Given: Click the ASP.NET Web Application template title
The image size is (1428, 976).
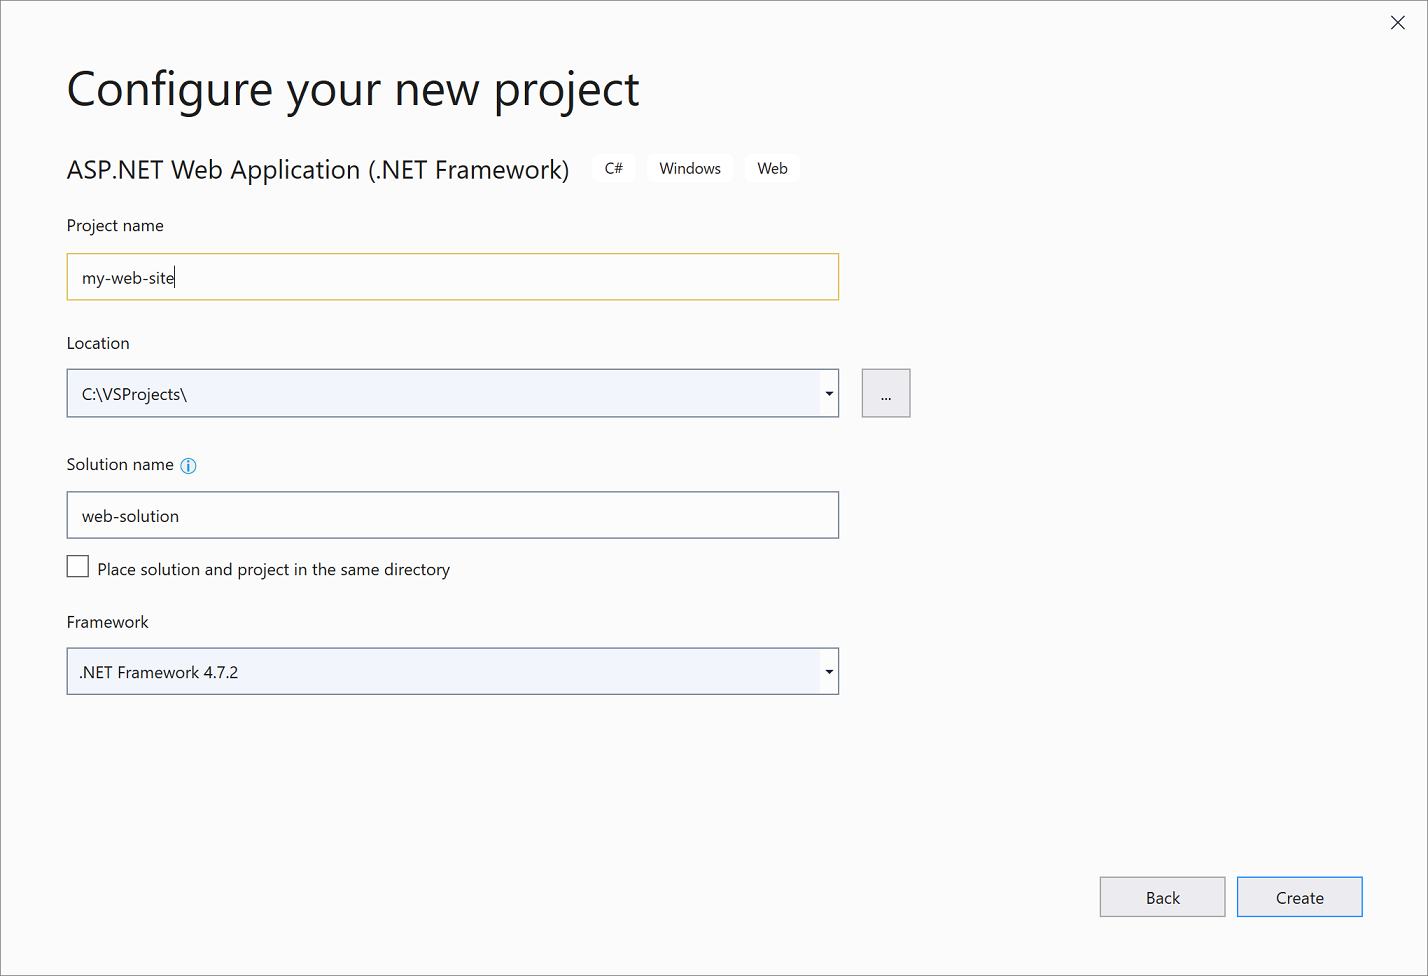Looking at the screenshot, I should click(x=318, y=170).
